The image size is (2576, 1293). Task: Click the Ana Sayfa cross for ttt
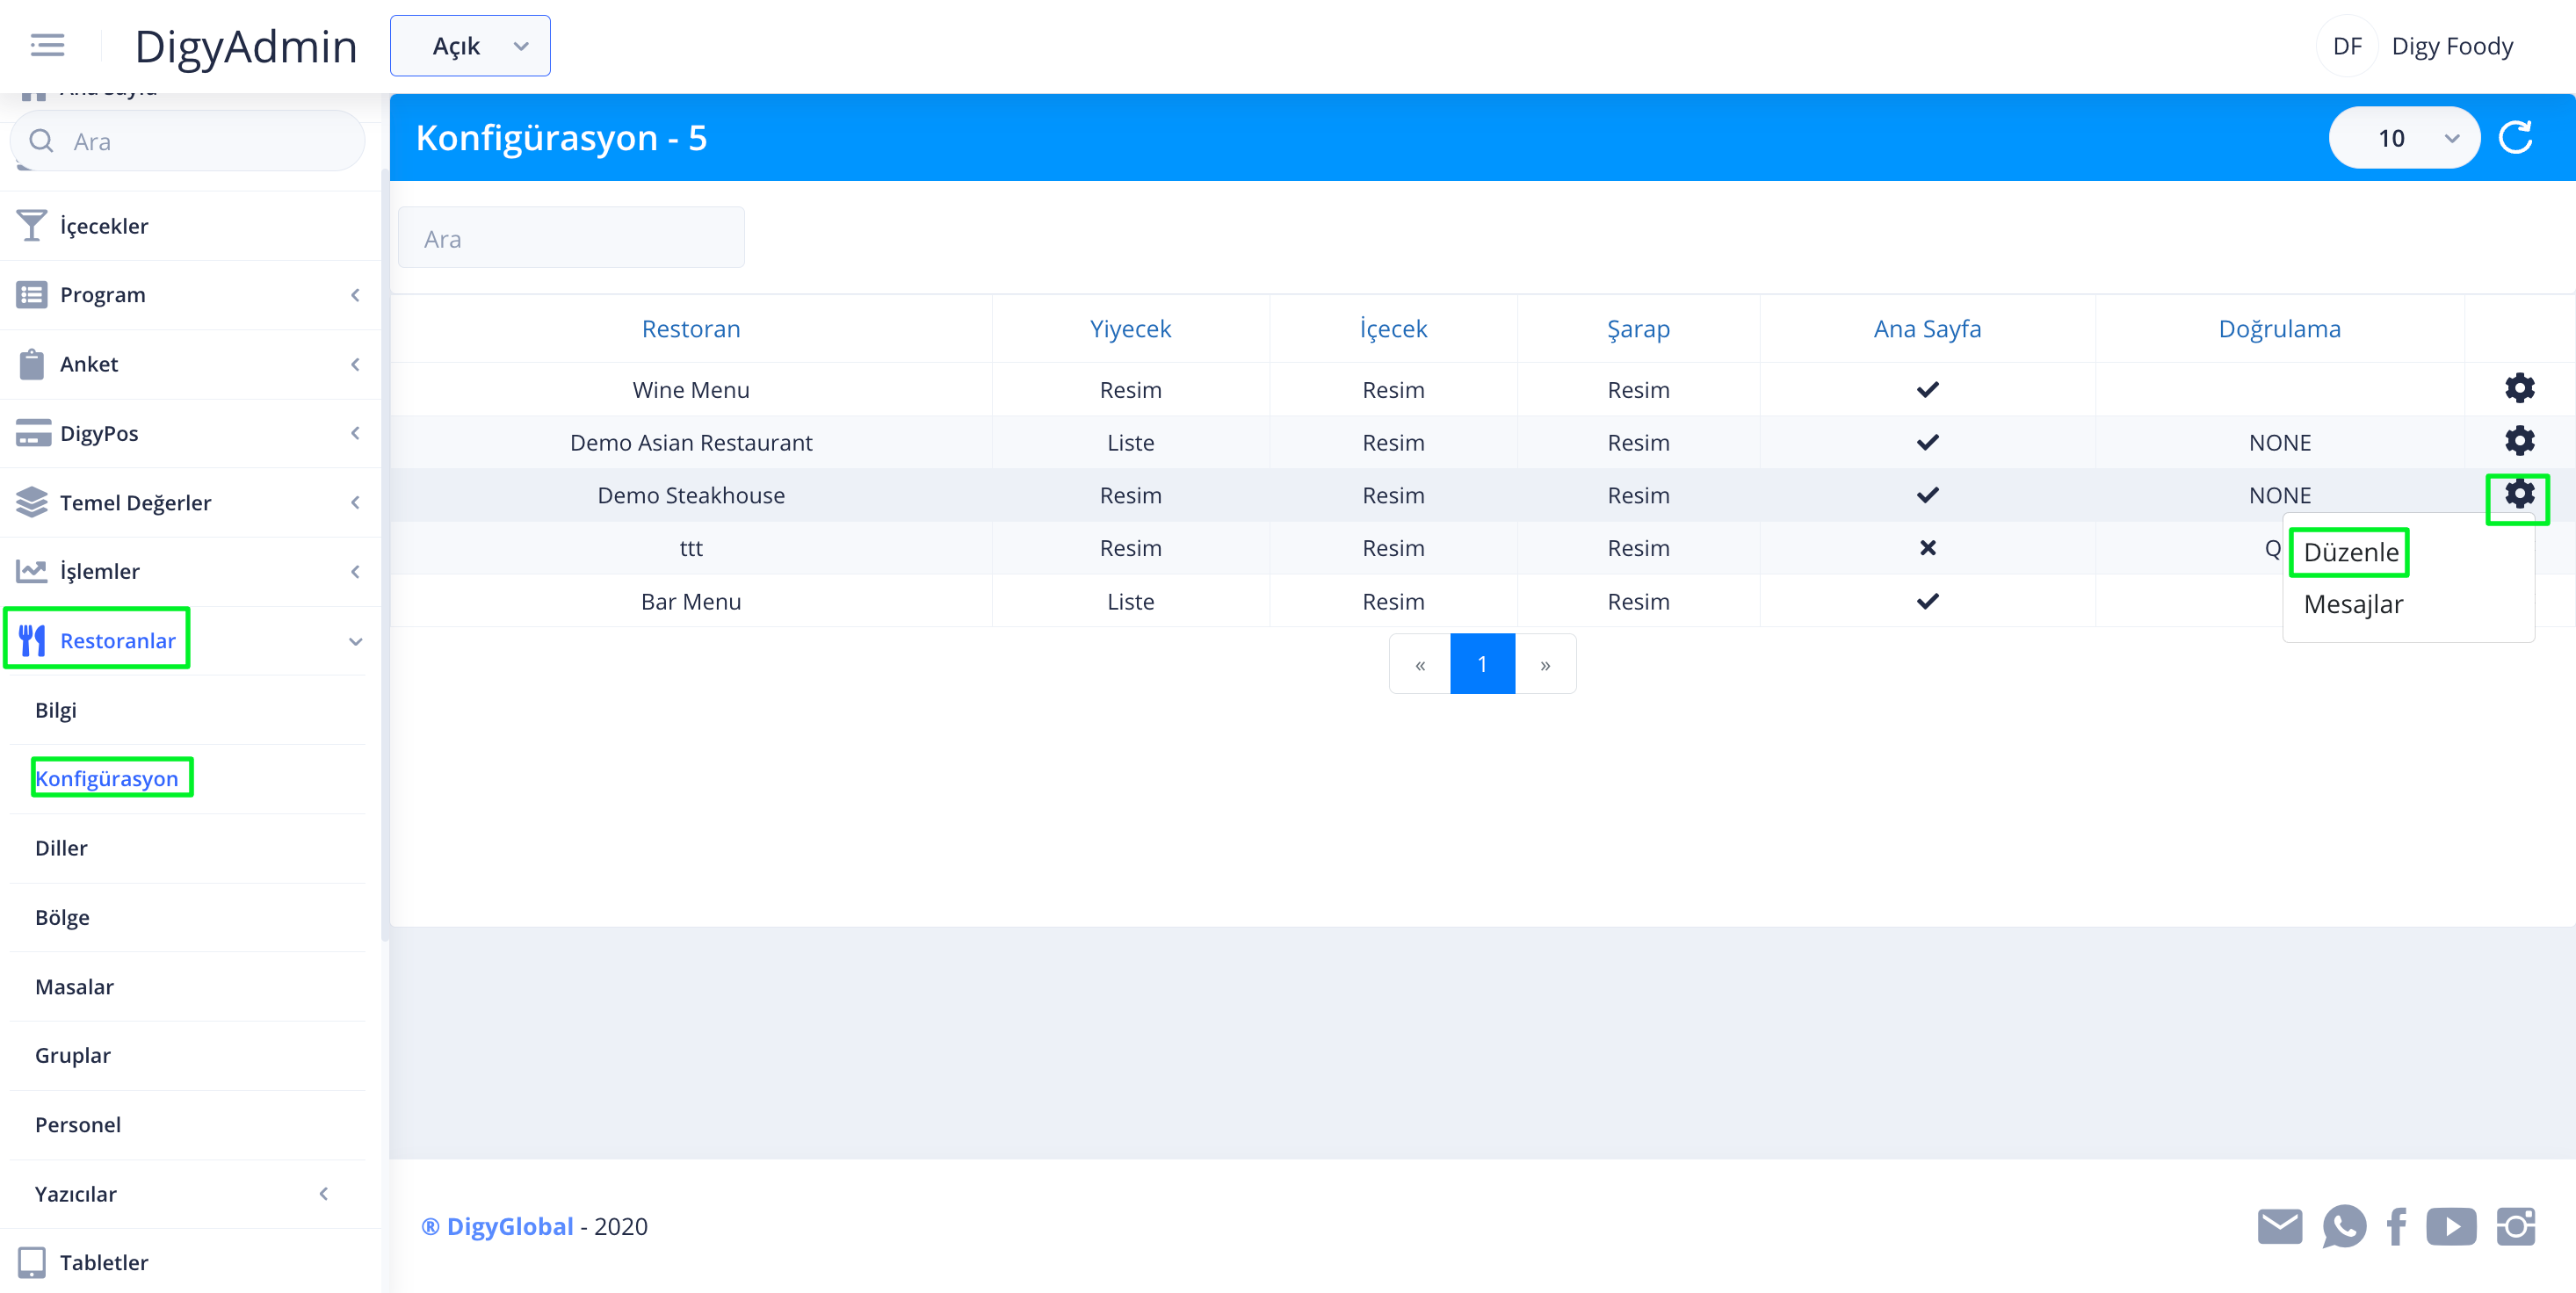[x=1927, y=548]
